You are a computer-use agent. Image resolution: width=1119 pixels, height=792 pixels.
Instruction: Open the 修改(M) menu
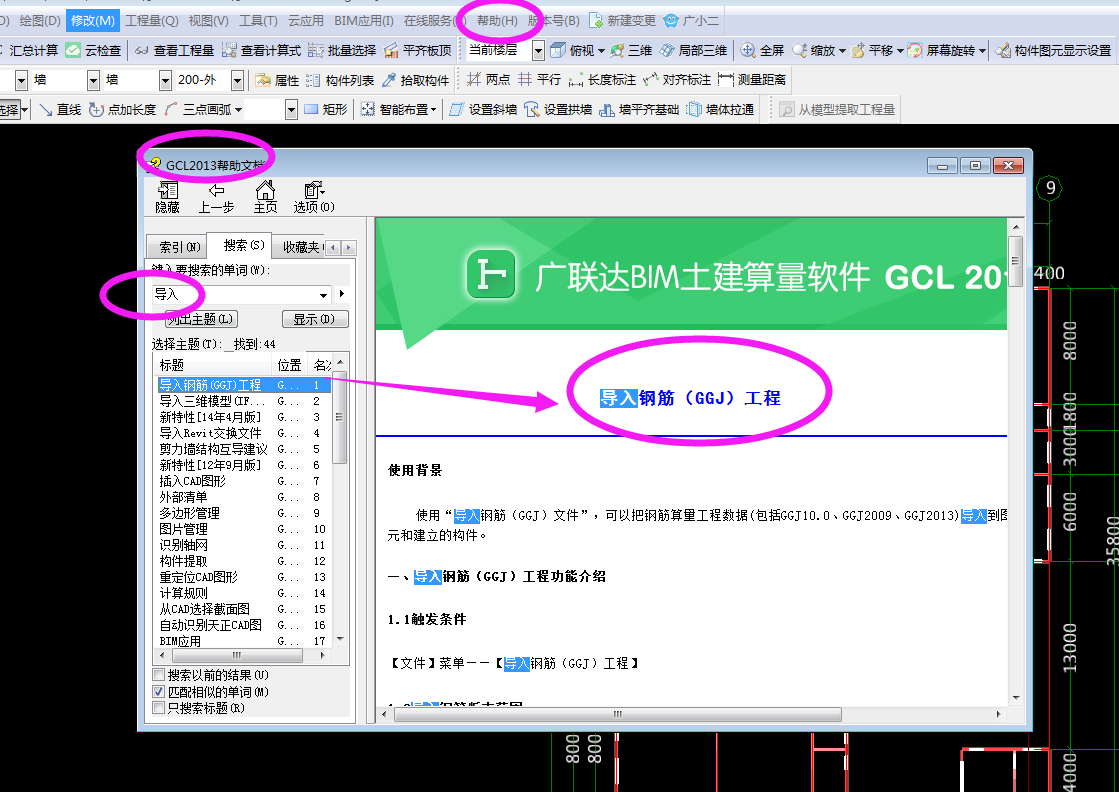pos(93,21)
